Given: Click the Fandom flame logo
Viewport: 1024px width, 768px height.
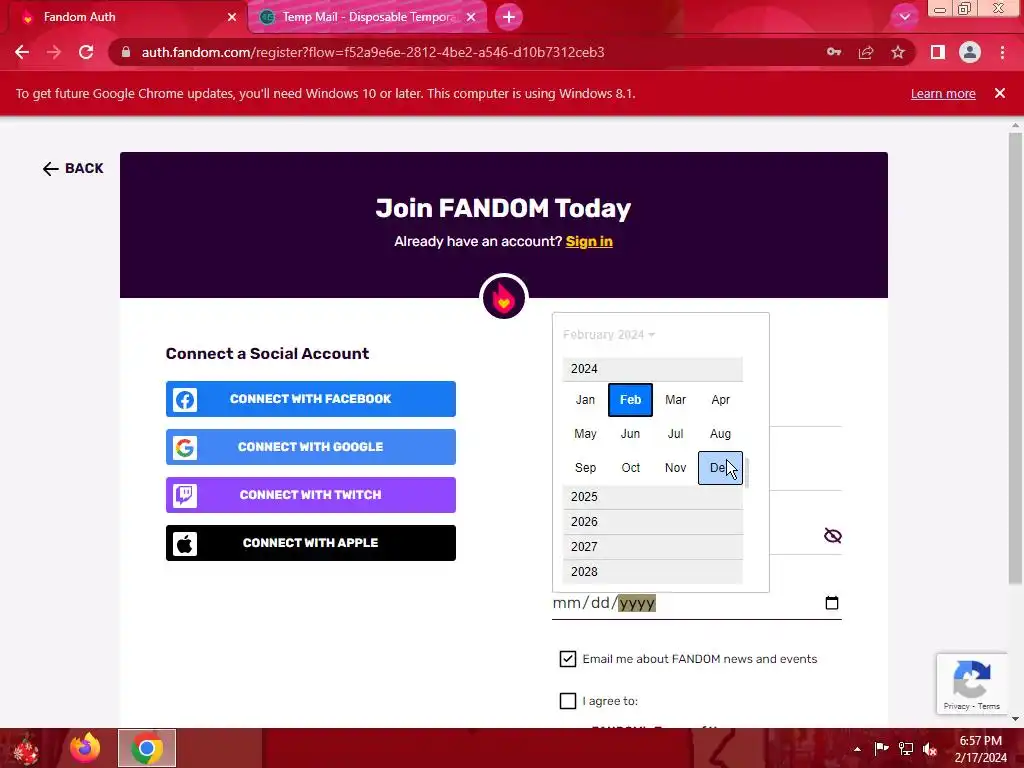Looking at the screenshot, I should click(504, 297).
